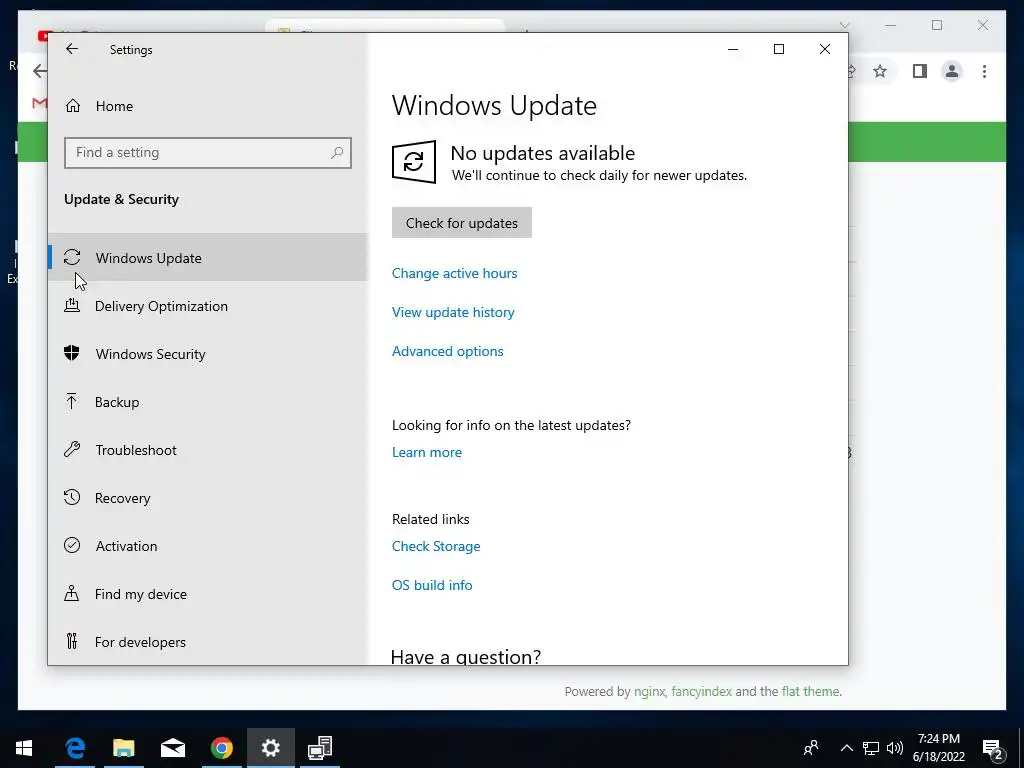The width and height of the screenshot is (1024, 768).
Task: Maximize the Settings window
Action: click(779, 49)
